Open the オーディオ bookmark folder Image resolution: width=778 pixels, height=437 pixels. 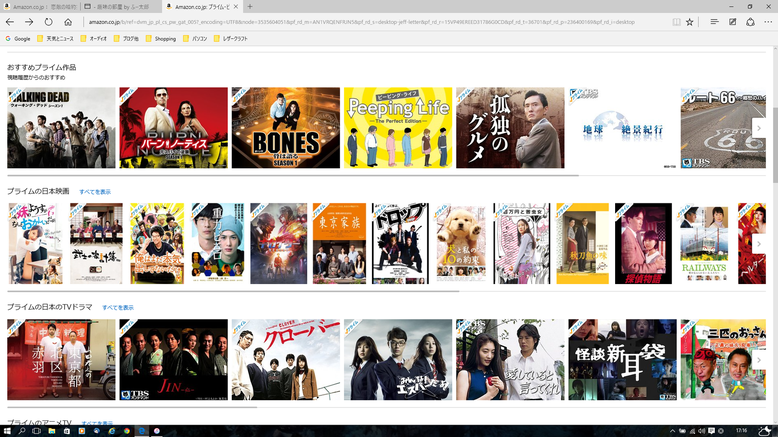coord(94,38)
